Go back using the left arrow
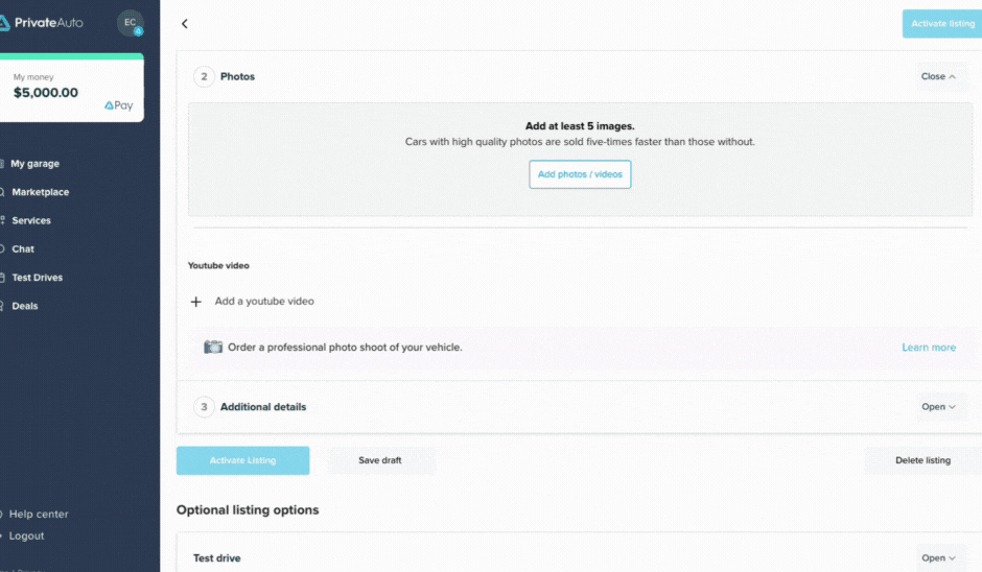 (184, 24)
